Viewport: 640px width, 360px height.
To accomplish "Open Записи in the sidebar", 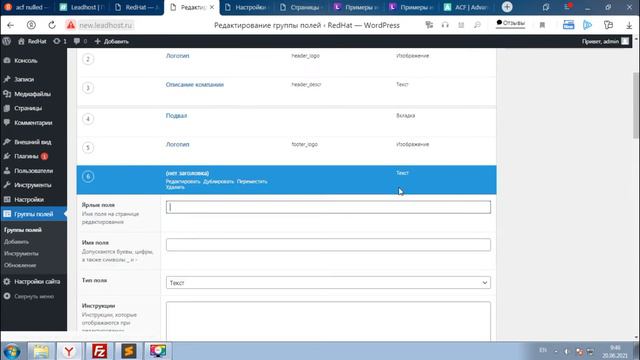I will pos(24,79).
